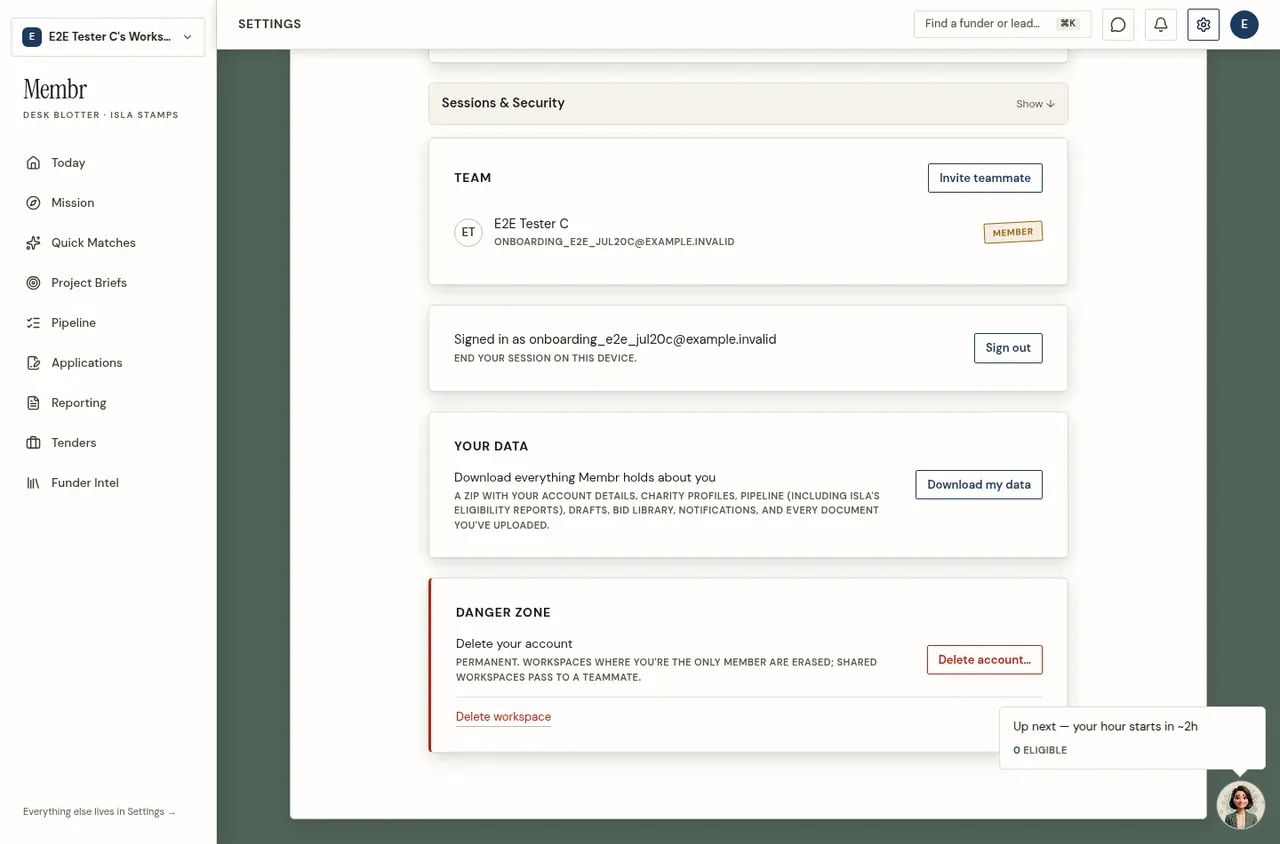Click the Reporting document icon

click(x=33, y=403)
